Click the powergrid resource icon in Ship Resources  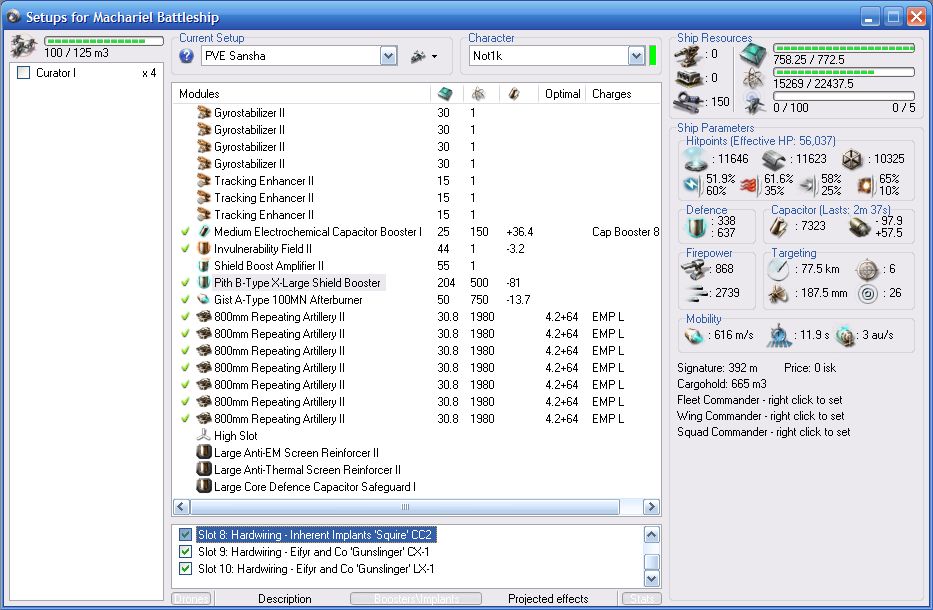[753, 78]
